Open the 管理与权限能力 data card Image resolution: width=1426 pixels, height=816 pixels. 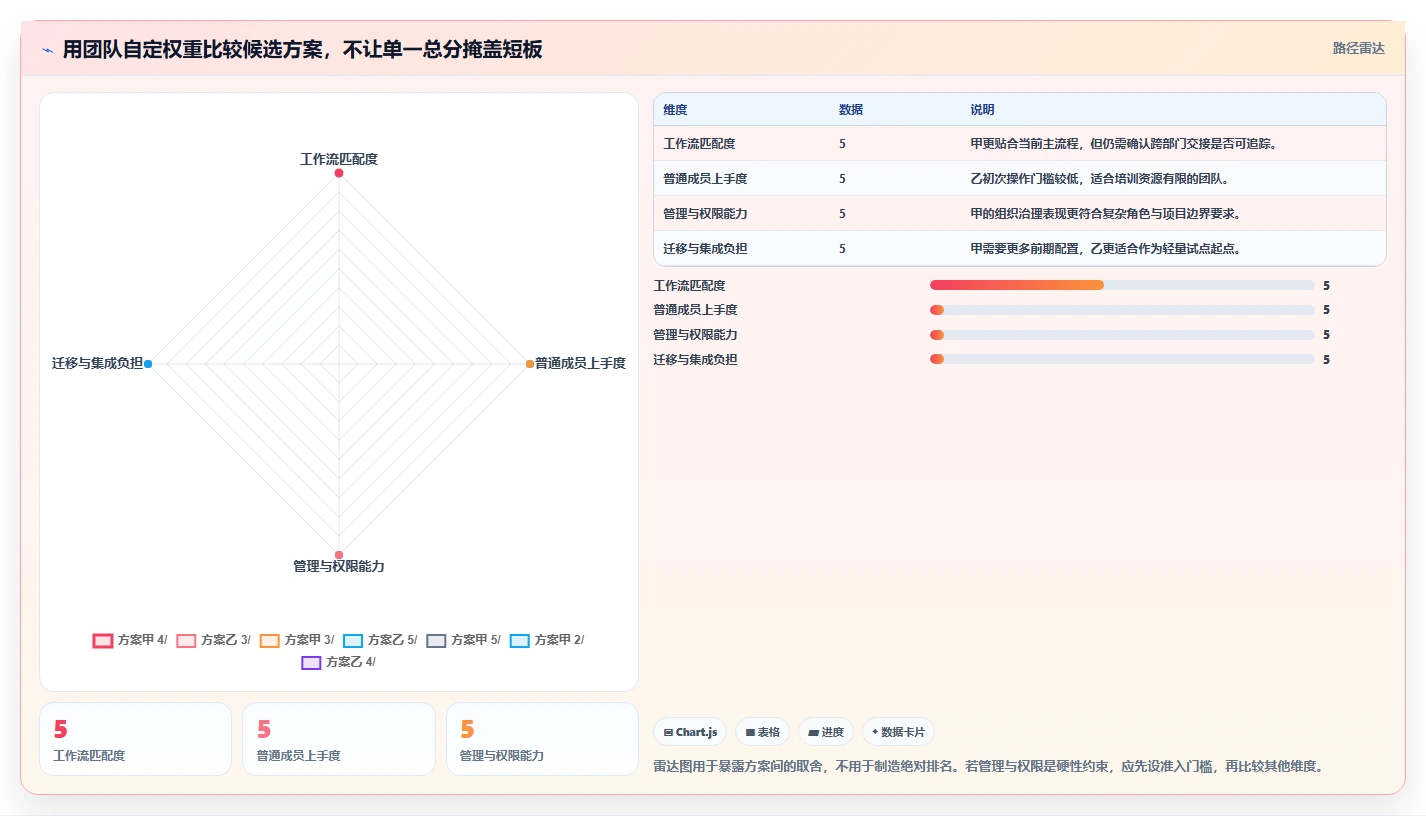(542, 739)
